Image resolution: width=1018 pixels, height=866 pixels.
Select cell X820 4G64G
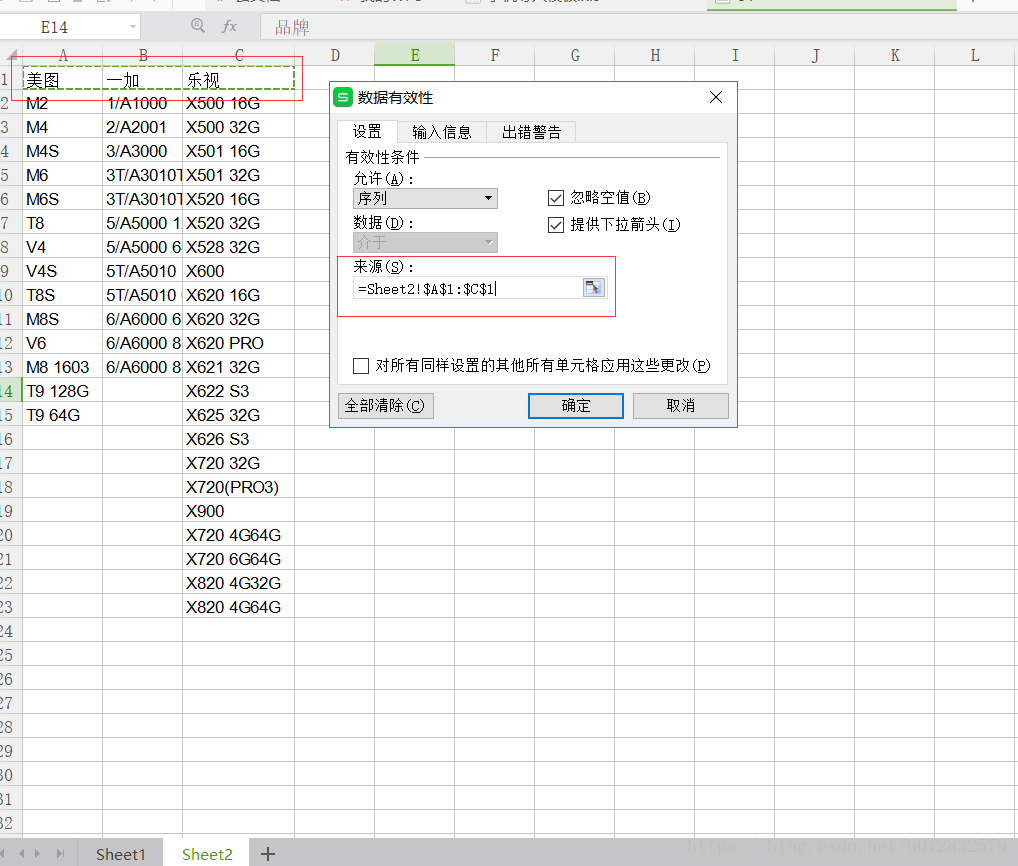pos(238,608)
